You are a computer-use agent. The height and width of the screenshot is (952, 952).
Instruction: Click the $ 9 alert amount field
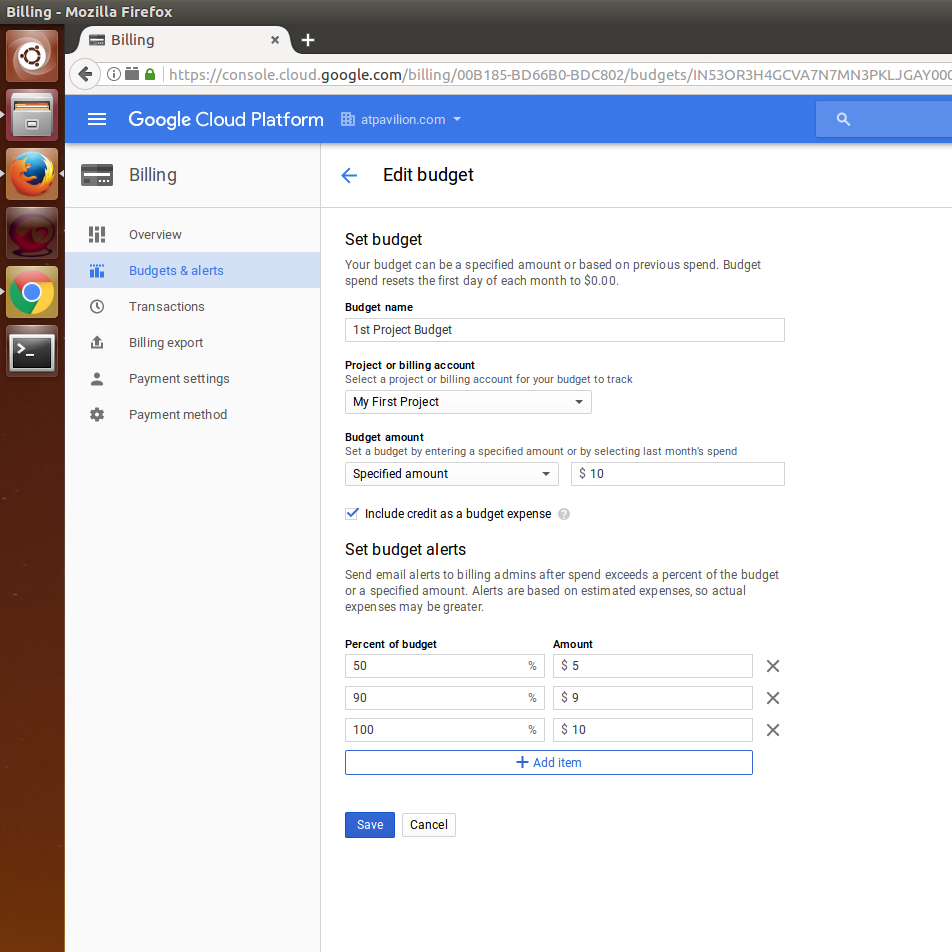tap(653, 698)
